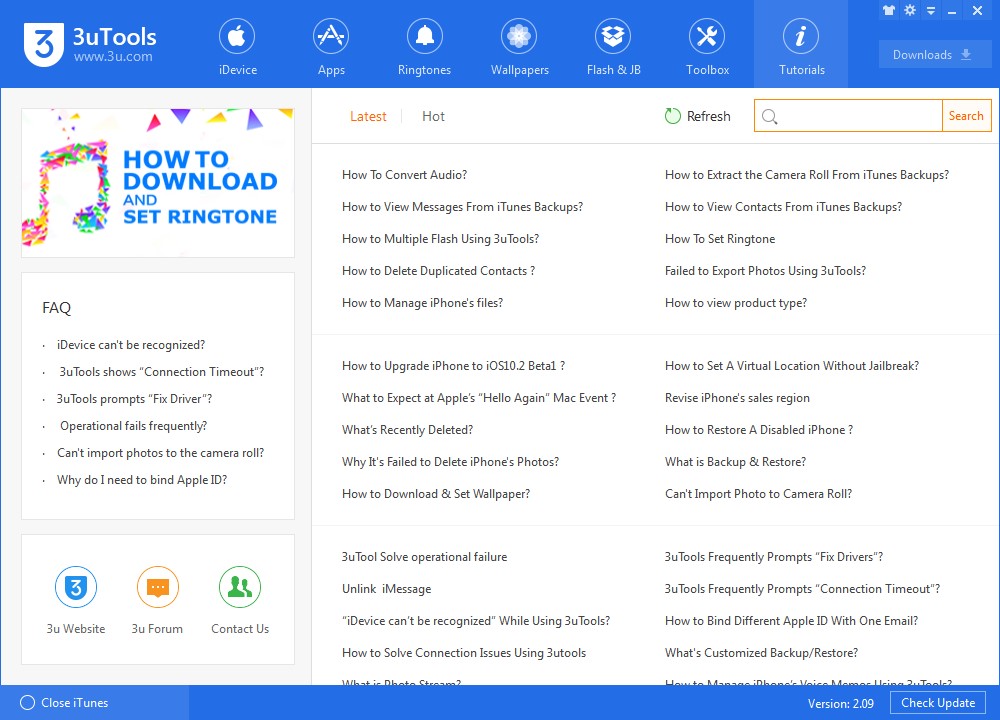Image resolution: width=1000 pixels, height=720 pixels.
Task: Open 'Unlink iMessage' tutorial
Action: point(386,589)
